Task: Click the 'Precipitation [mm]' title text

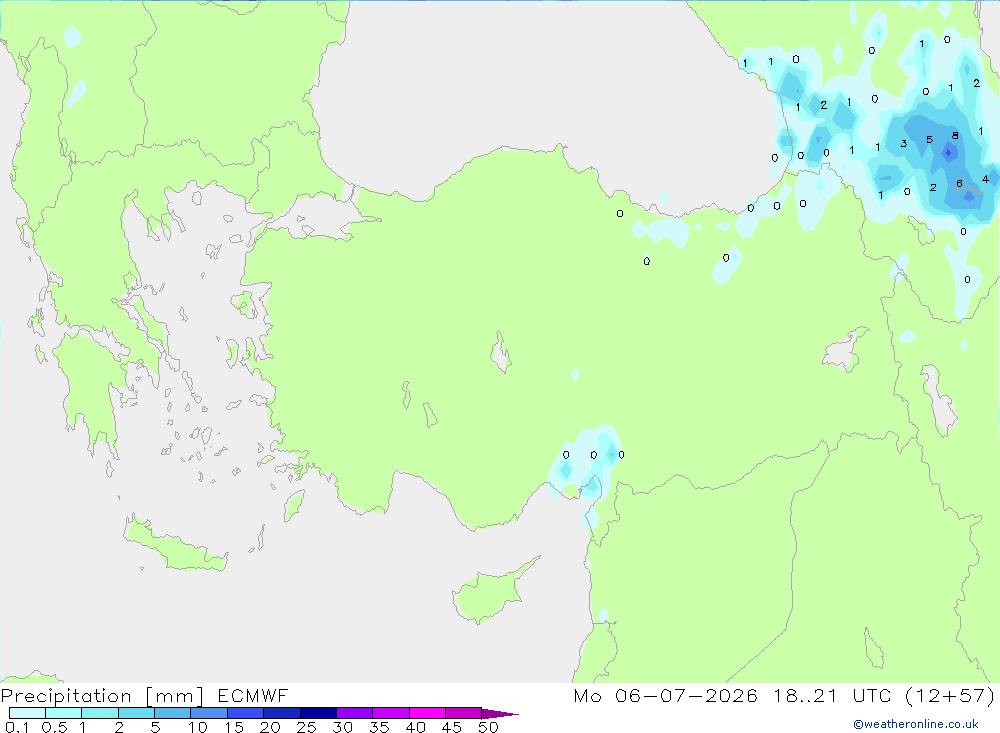Action: (x=102, y=696)
